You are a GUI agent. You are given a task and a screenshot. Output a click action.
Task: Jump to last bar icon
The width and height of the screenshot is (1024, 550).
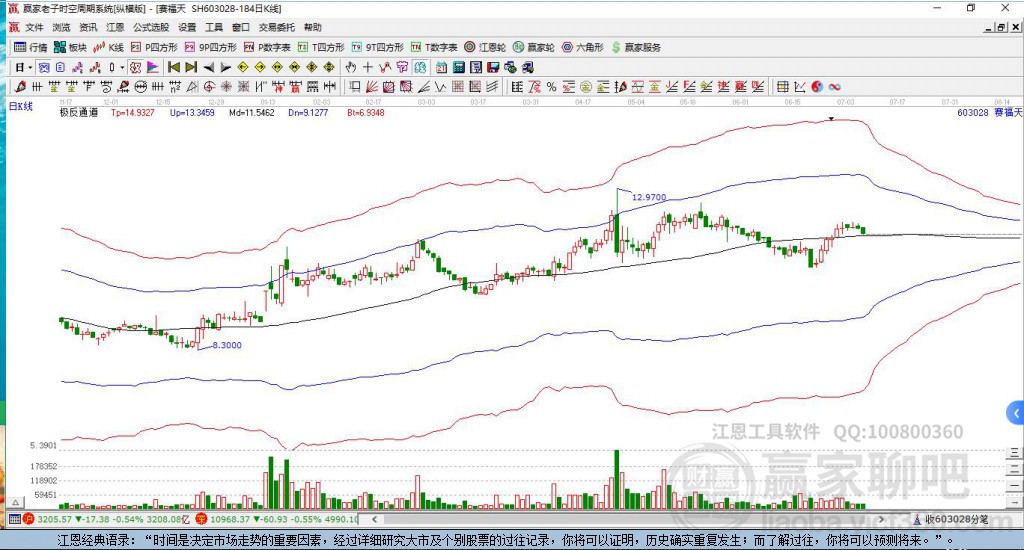[x=191, y=67]
